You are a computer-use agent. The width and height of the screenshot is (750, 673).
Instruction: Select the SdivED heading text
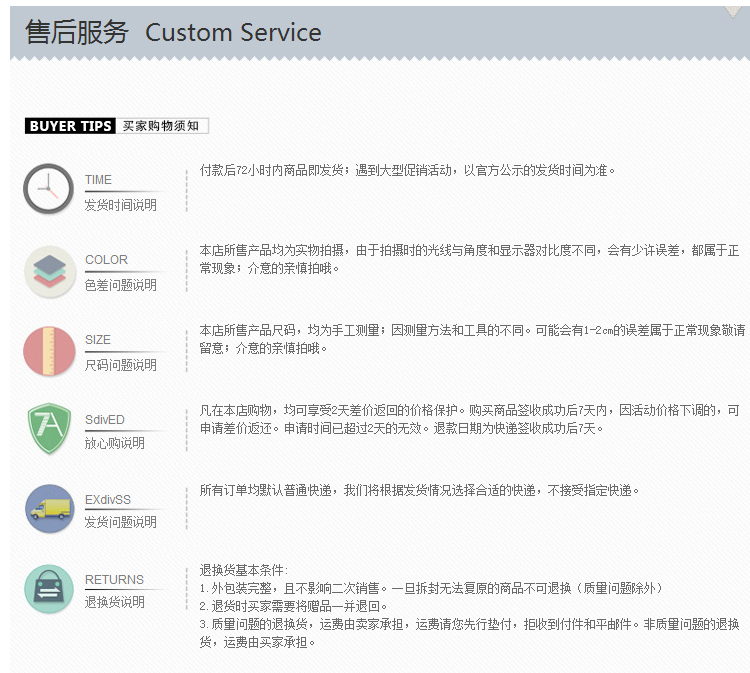point(105,420)
